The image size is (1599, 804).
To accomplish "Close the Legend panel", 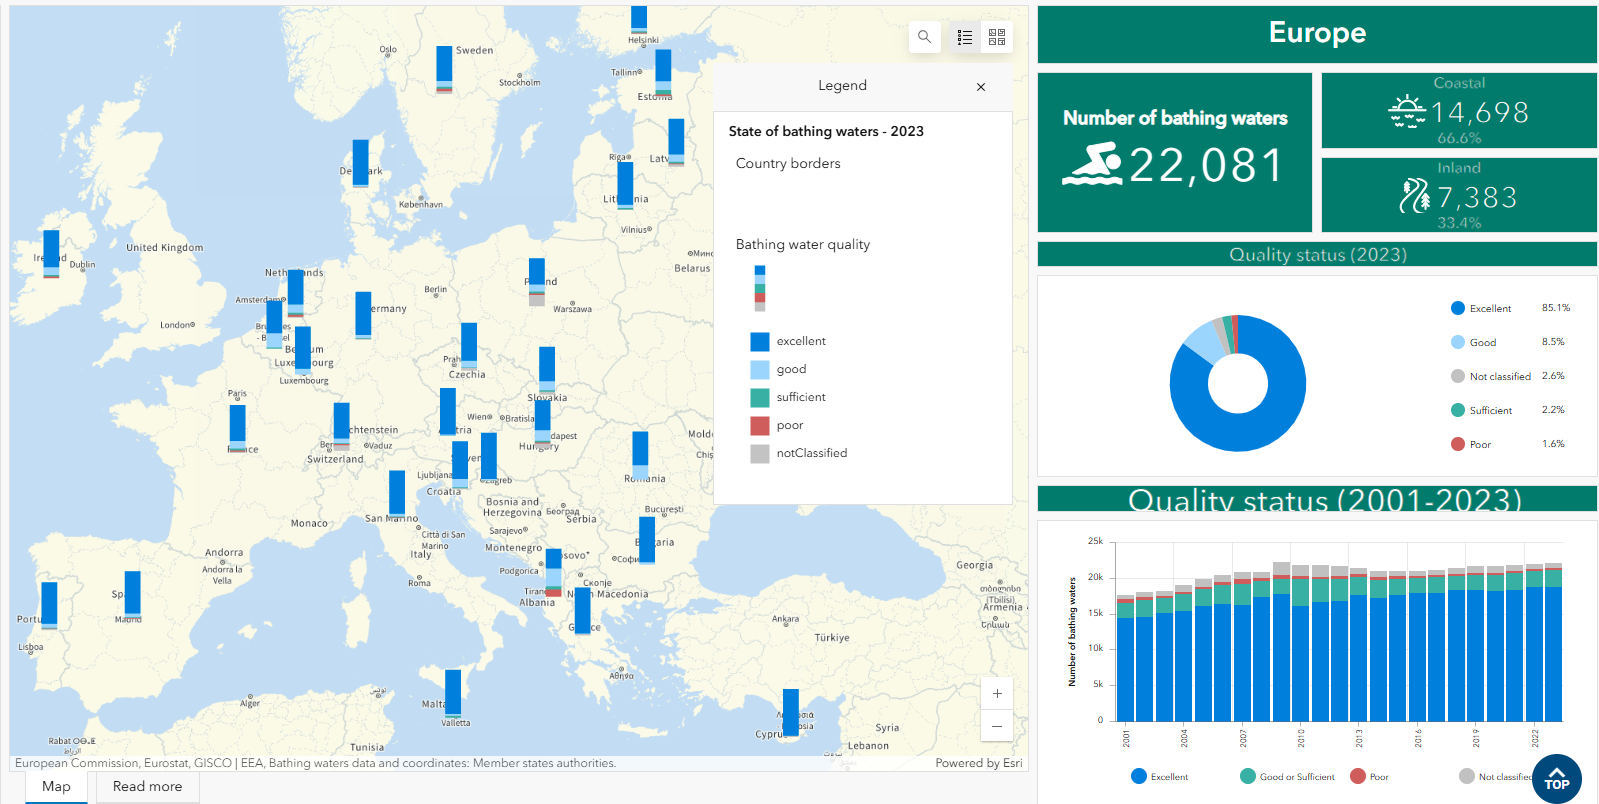I will (x=981, y=87).
